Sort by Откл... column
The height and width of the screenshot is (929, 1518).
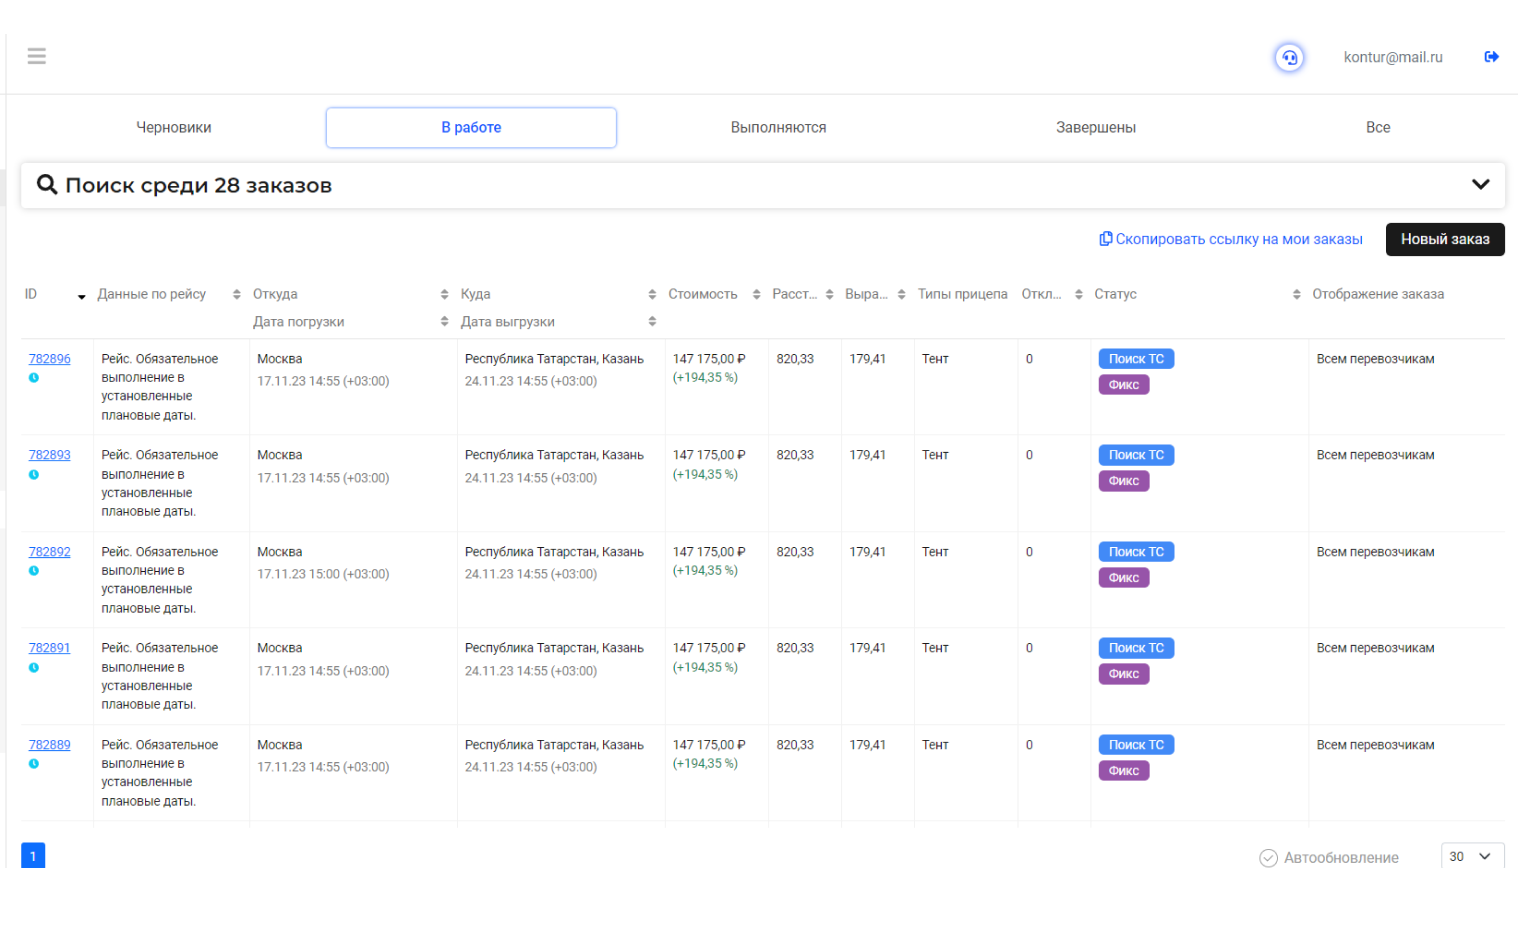1079,294
